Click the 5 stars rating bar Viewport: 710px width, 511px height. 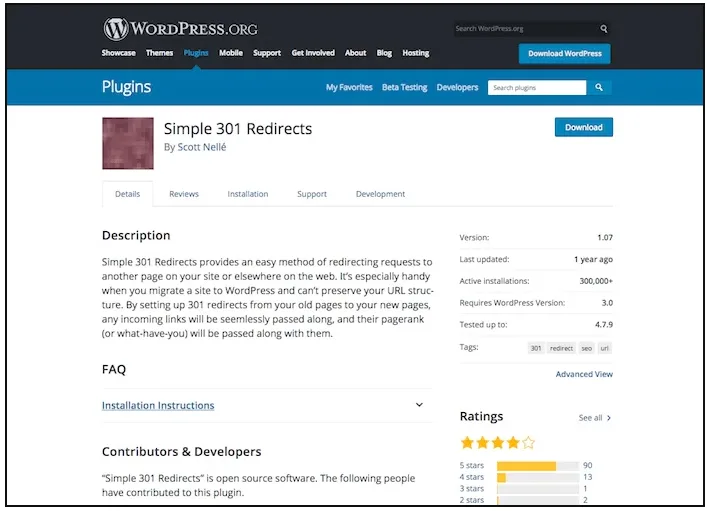538,466
